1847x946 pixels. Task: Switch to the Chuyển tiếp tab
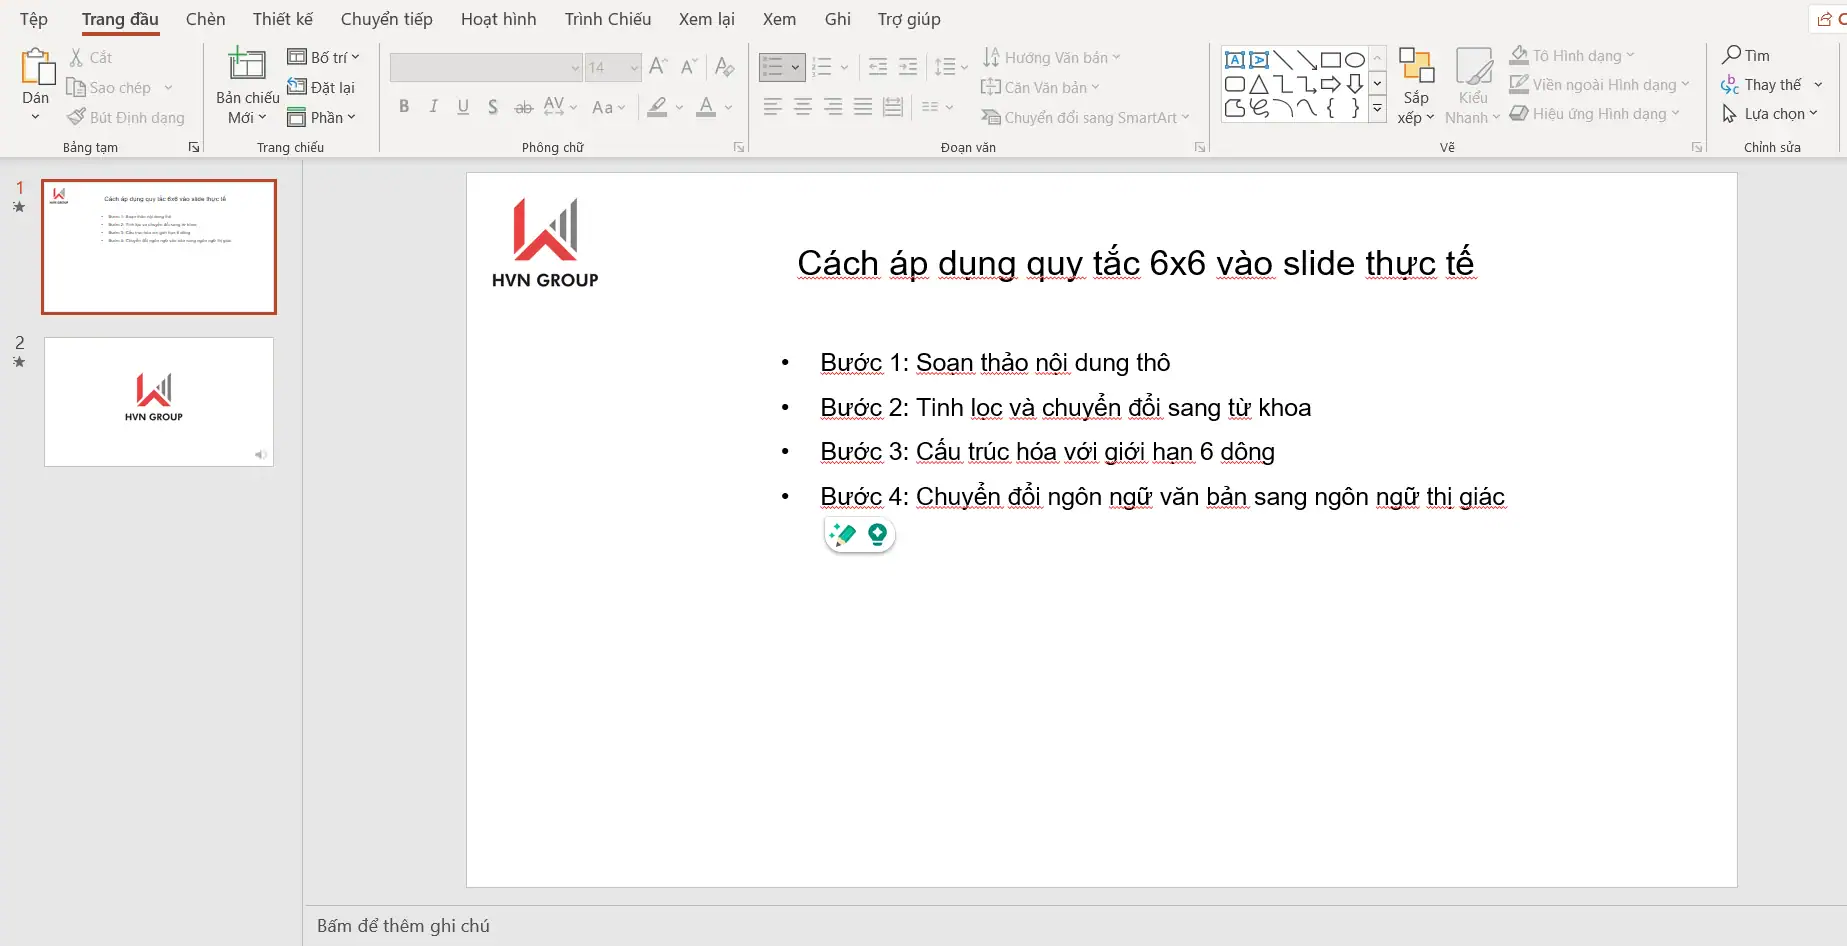pos(387,19)
